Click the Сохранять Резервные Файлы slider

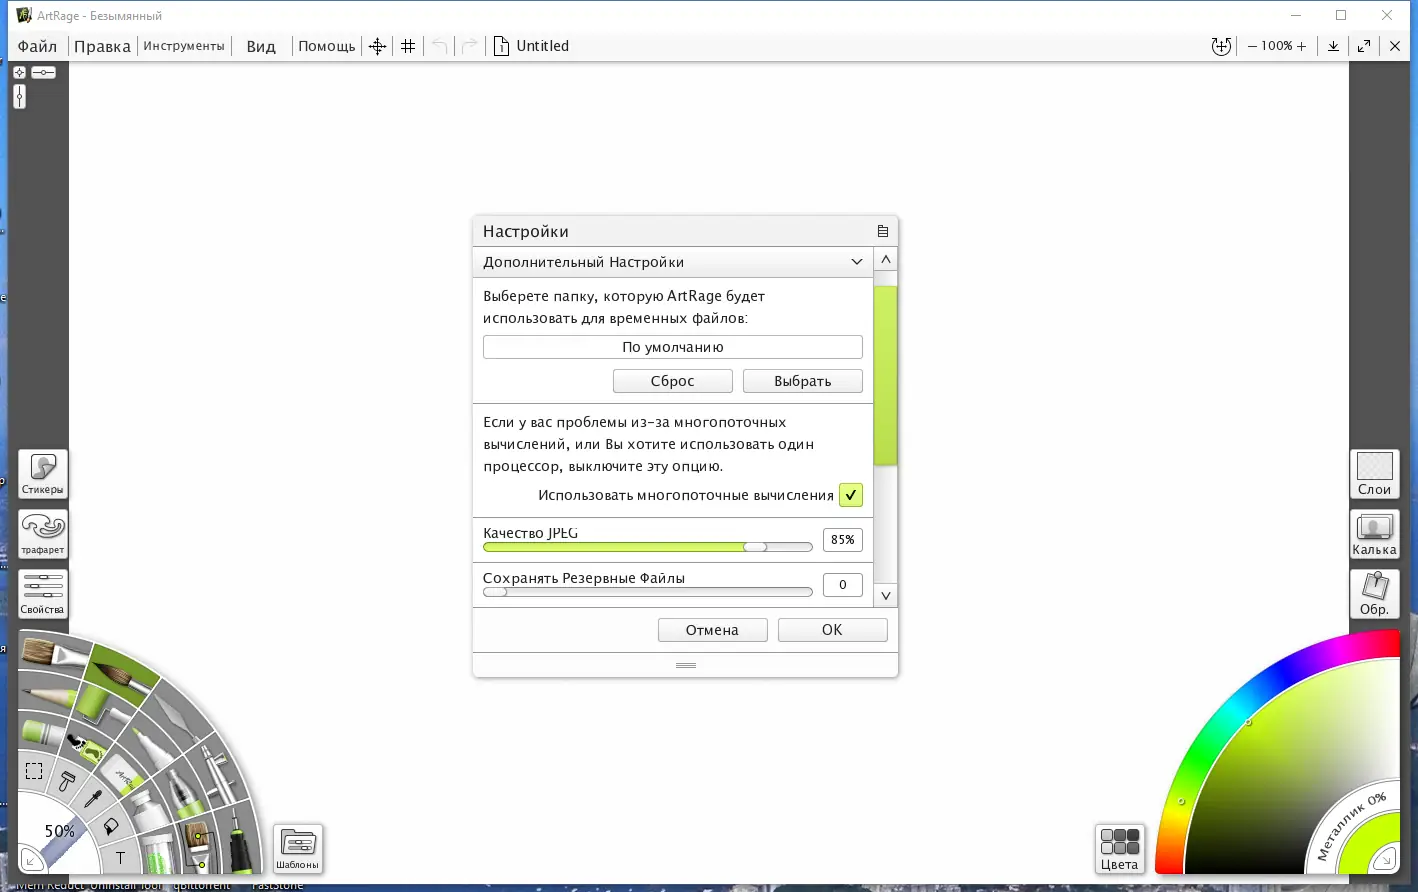pyautogui.click(x=648, y=592)
